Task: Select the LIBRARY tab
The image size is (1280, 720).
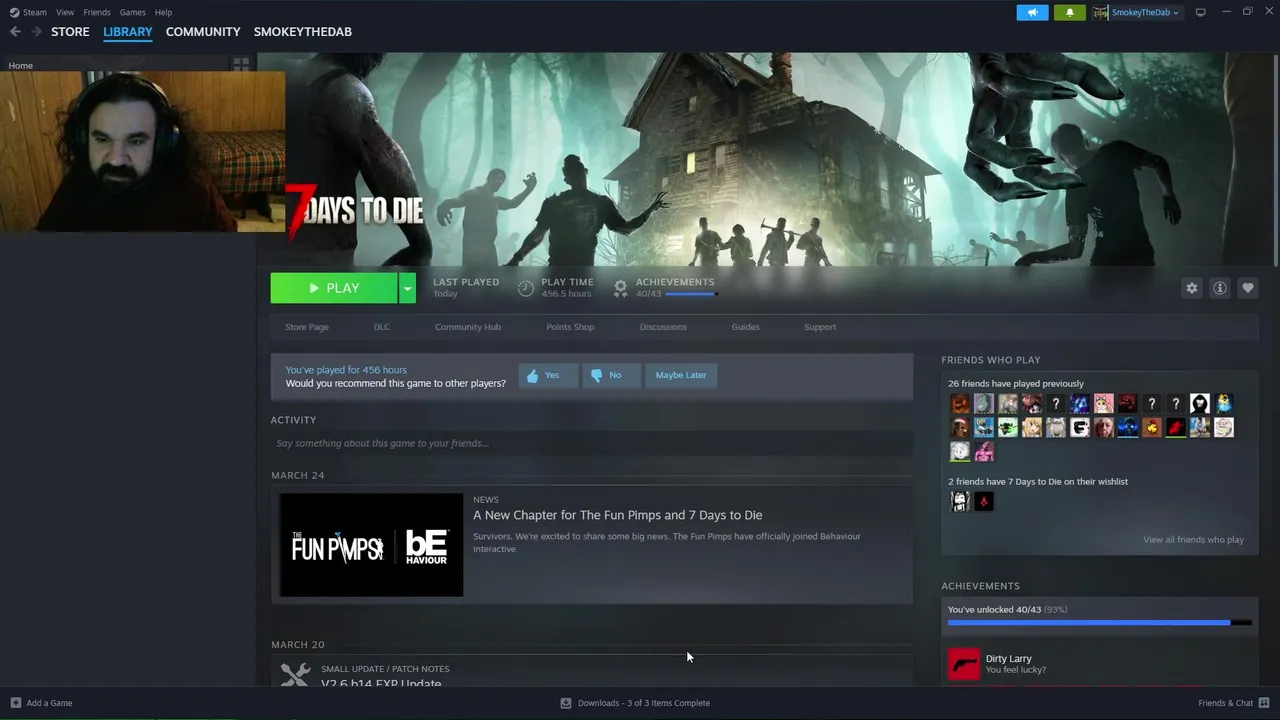Action: (x=128, y=32)
